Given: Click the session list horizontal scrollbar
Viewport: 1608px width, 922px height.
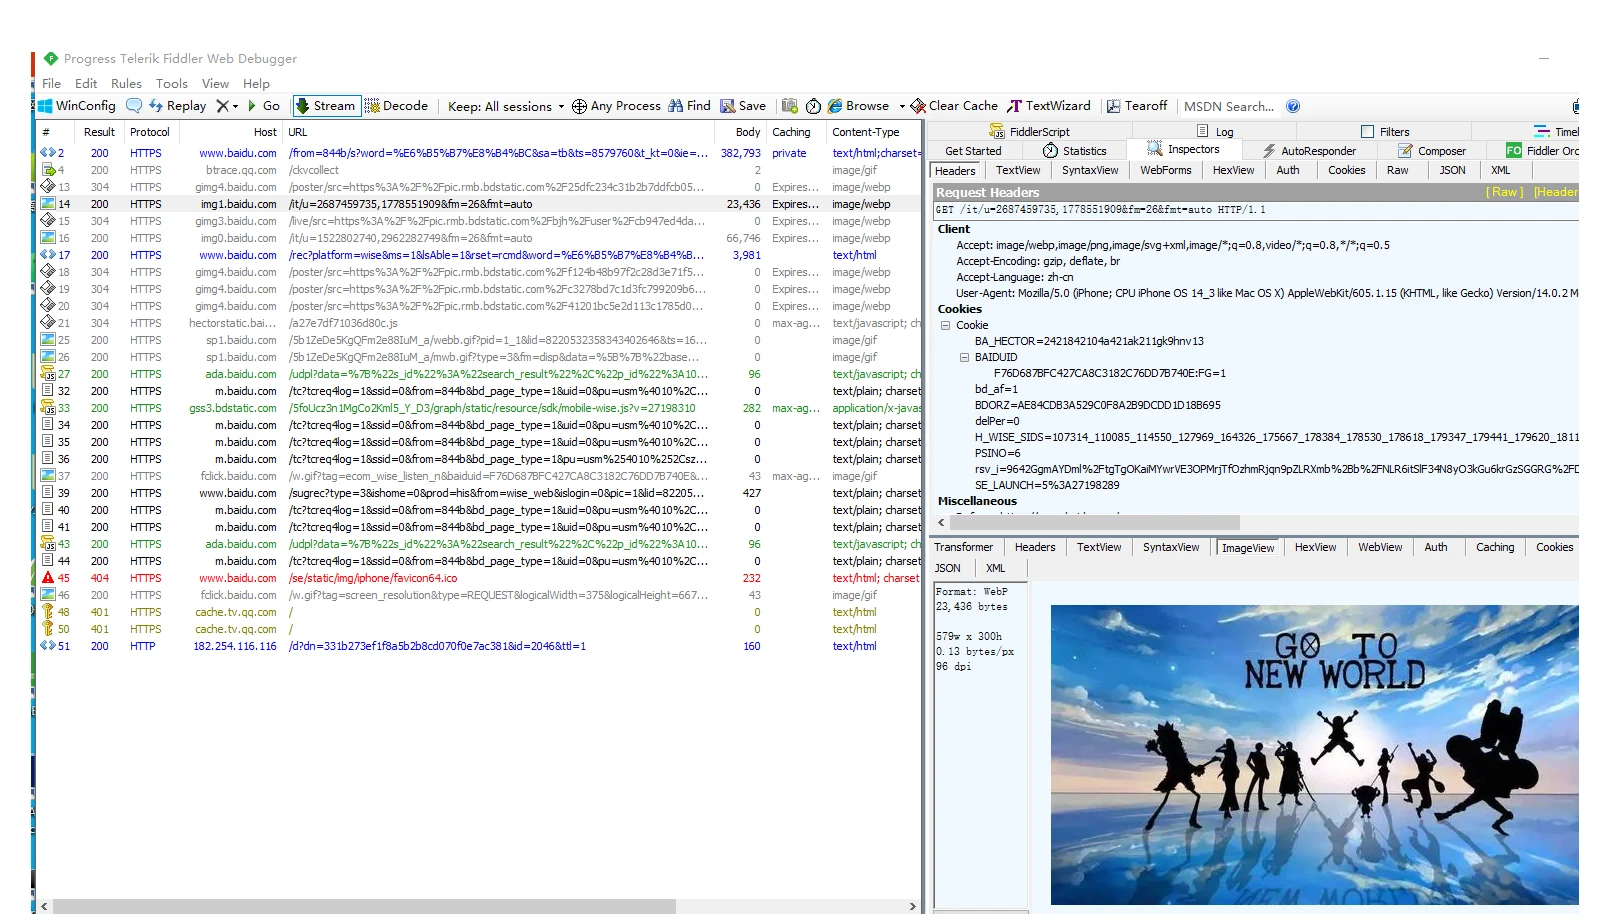Looking at the screenshot, I should point(364,906).
